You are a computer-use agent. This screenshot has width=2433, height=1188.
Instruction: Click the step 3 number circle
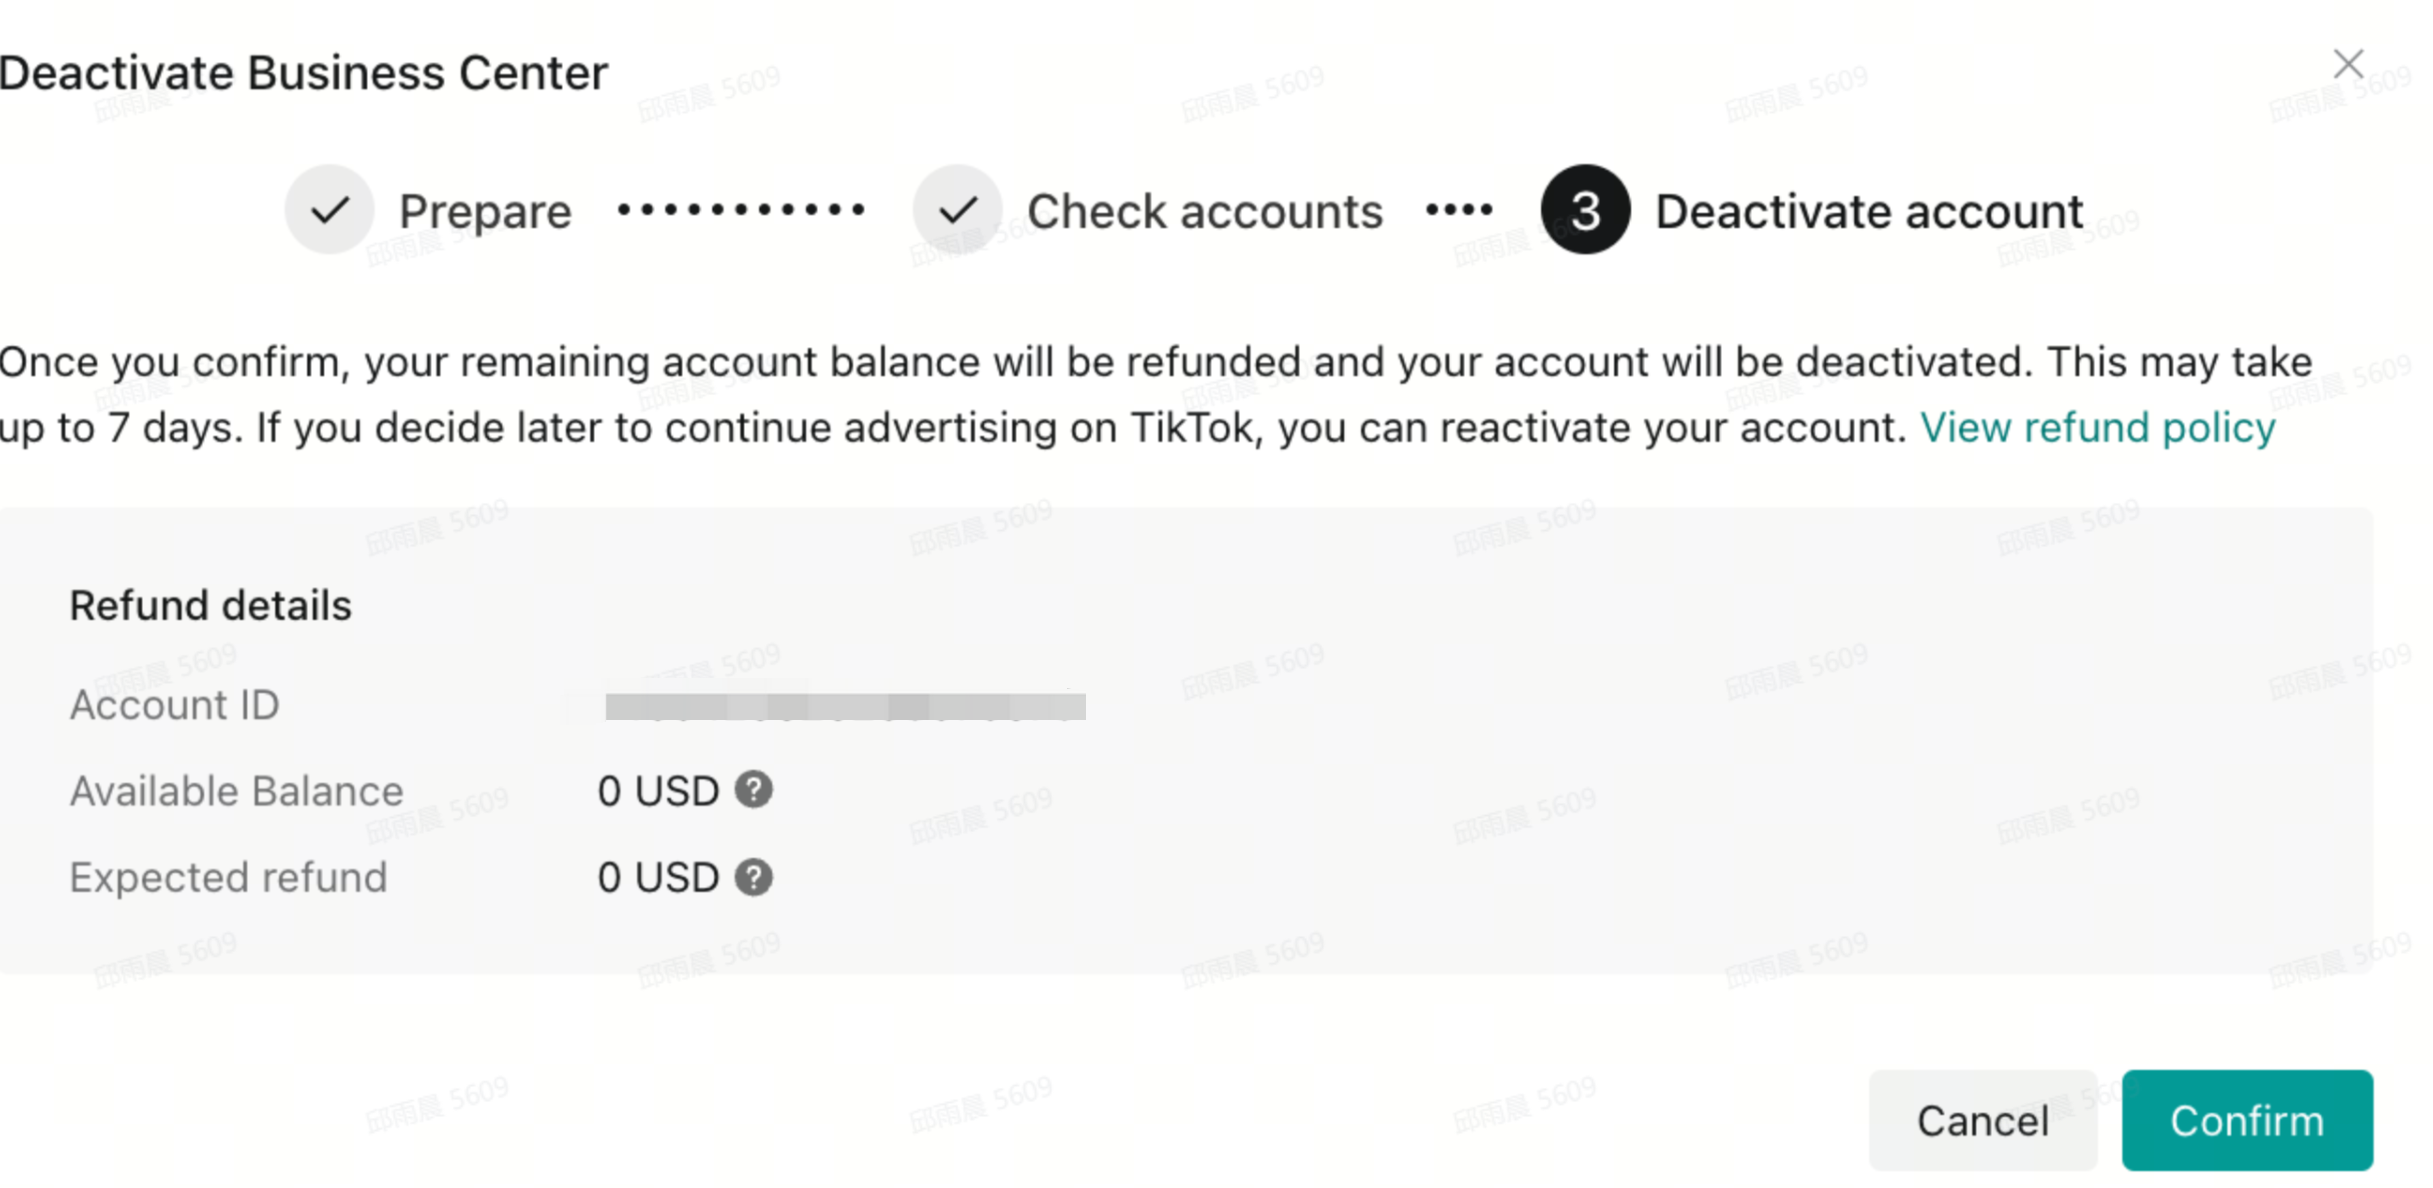click(x=1585, y=210)
